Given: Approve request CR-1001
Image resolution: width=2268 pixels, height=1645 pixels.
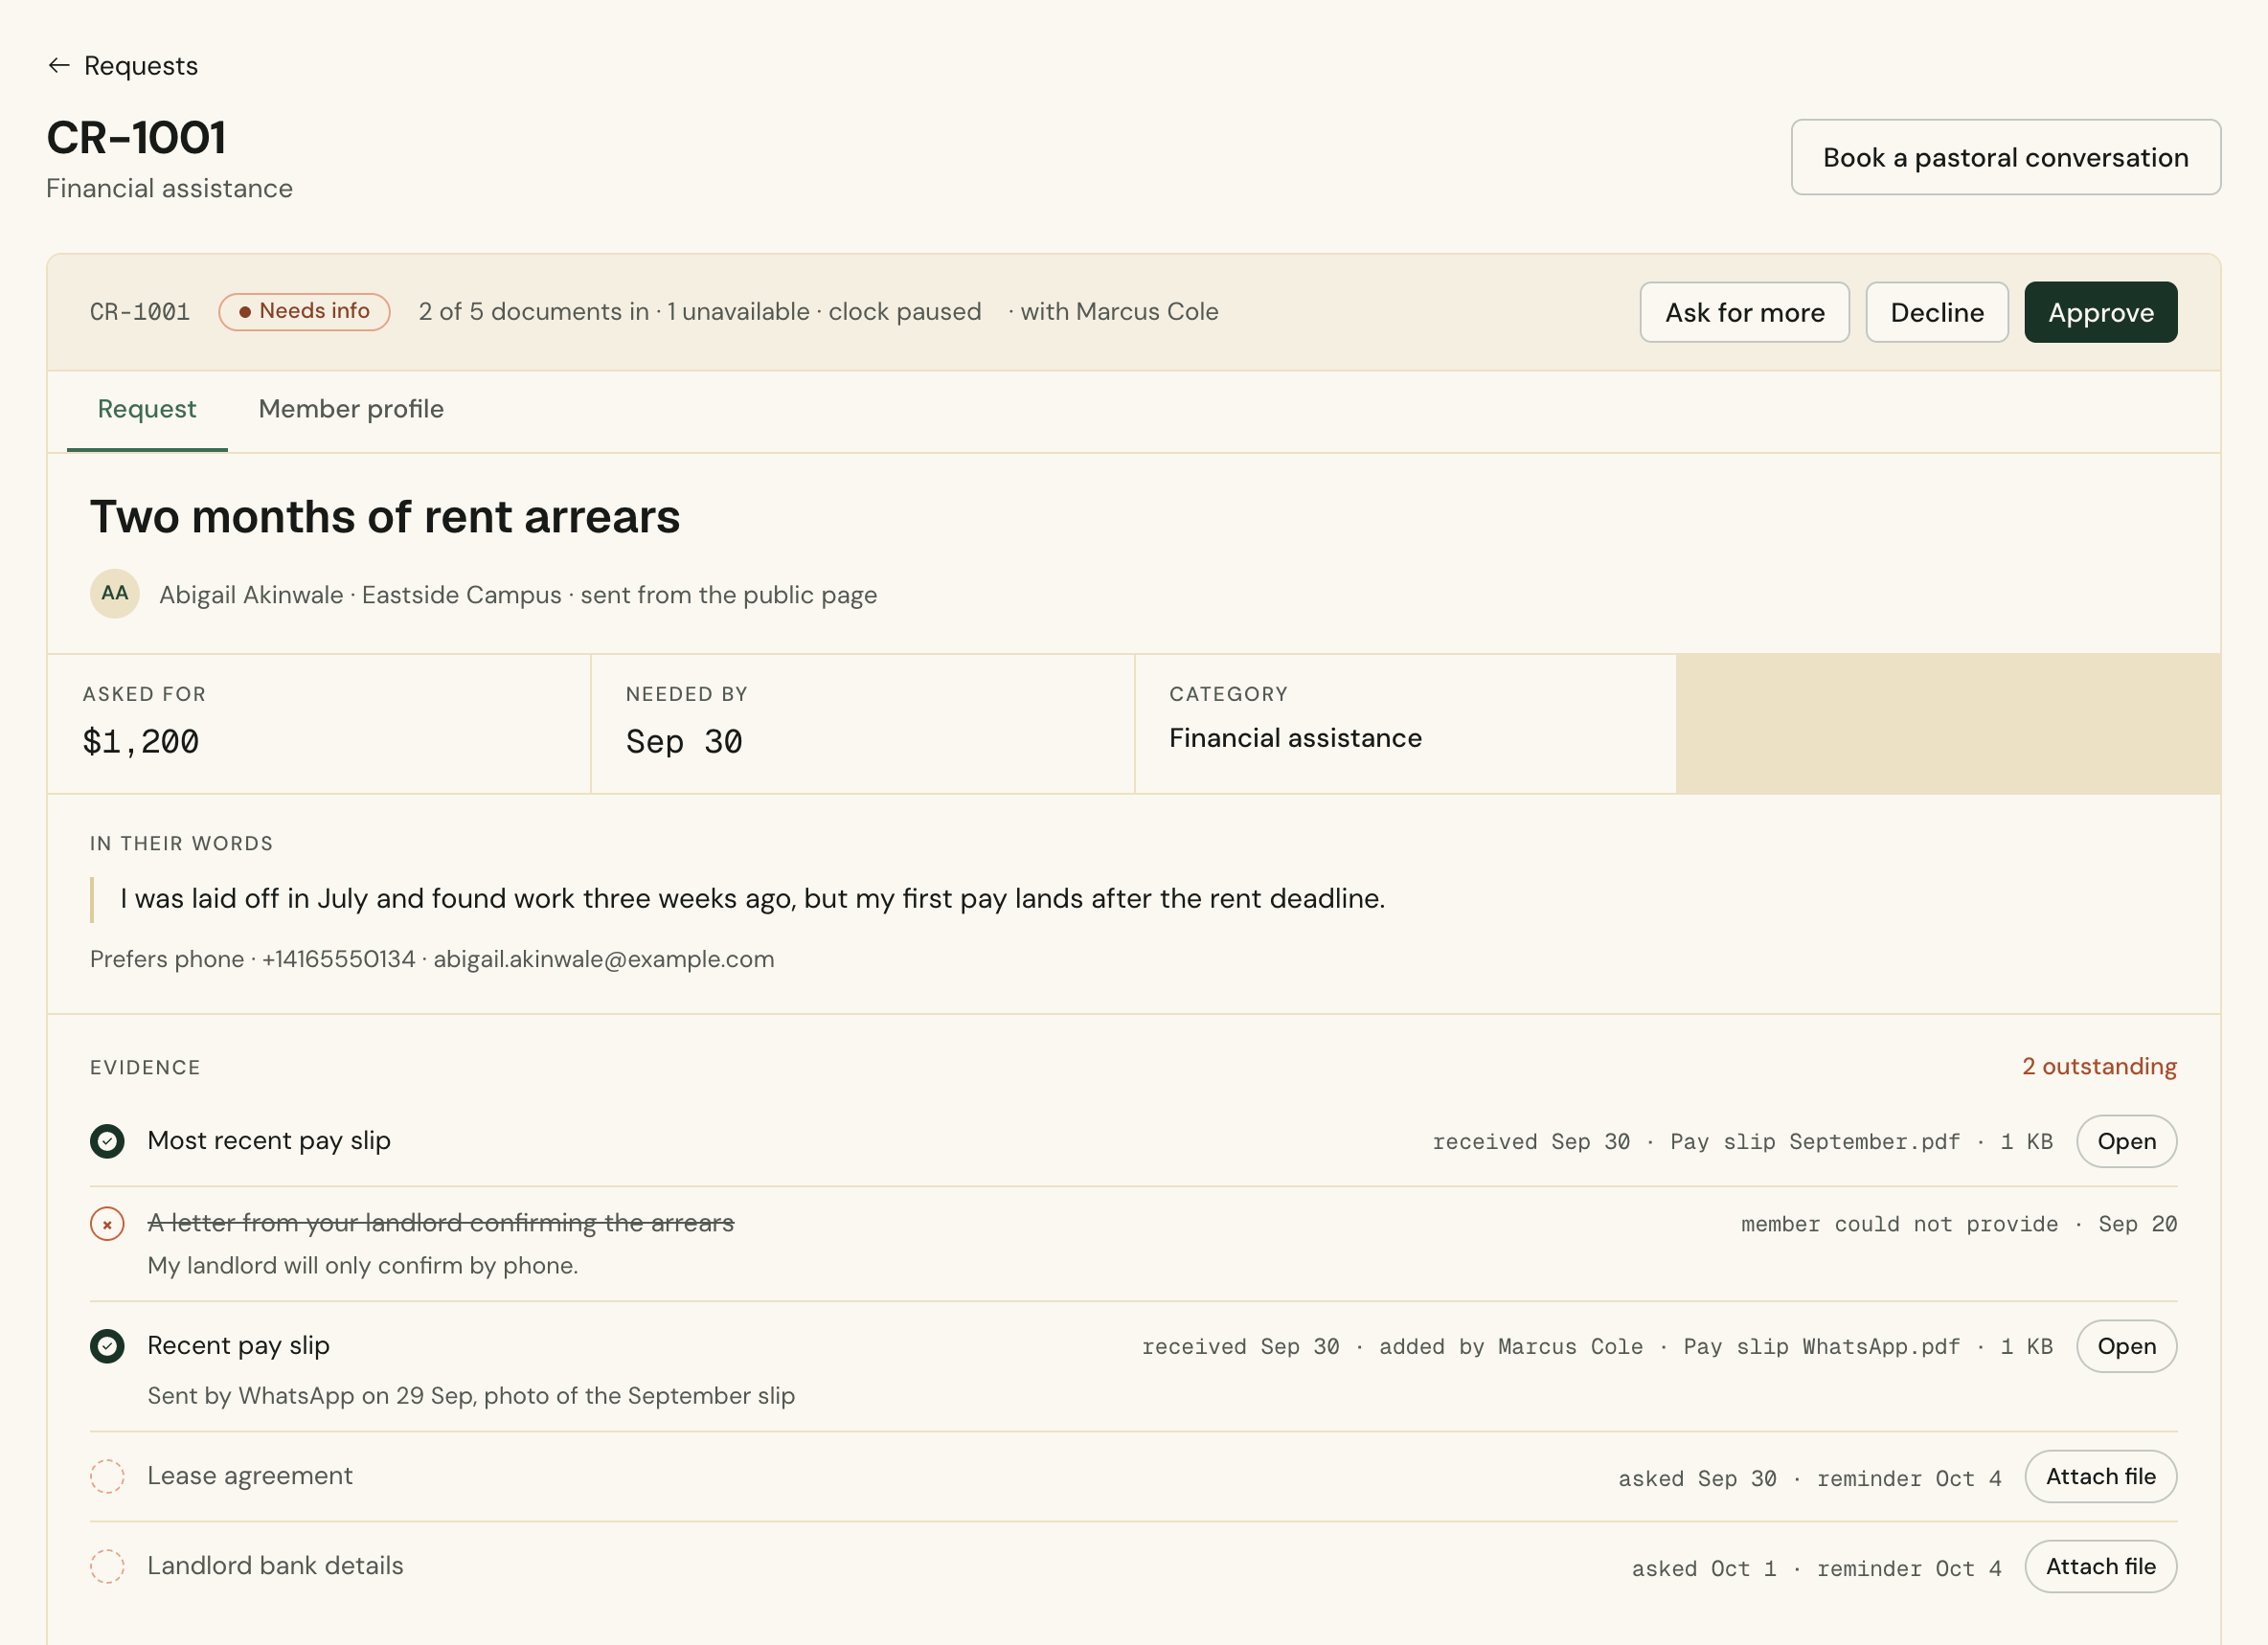Looking at the screenshot, I should [x=2101, y=312].
